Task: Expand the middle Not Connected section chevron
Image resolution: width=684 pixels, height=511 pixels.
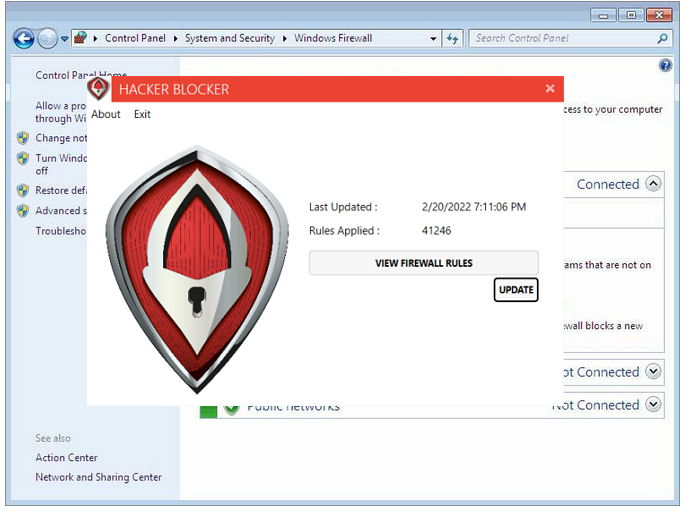Action: click(x=653, y=371)
